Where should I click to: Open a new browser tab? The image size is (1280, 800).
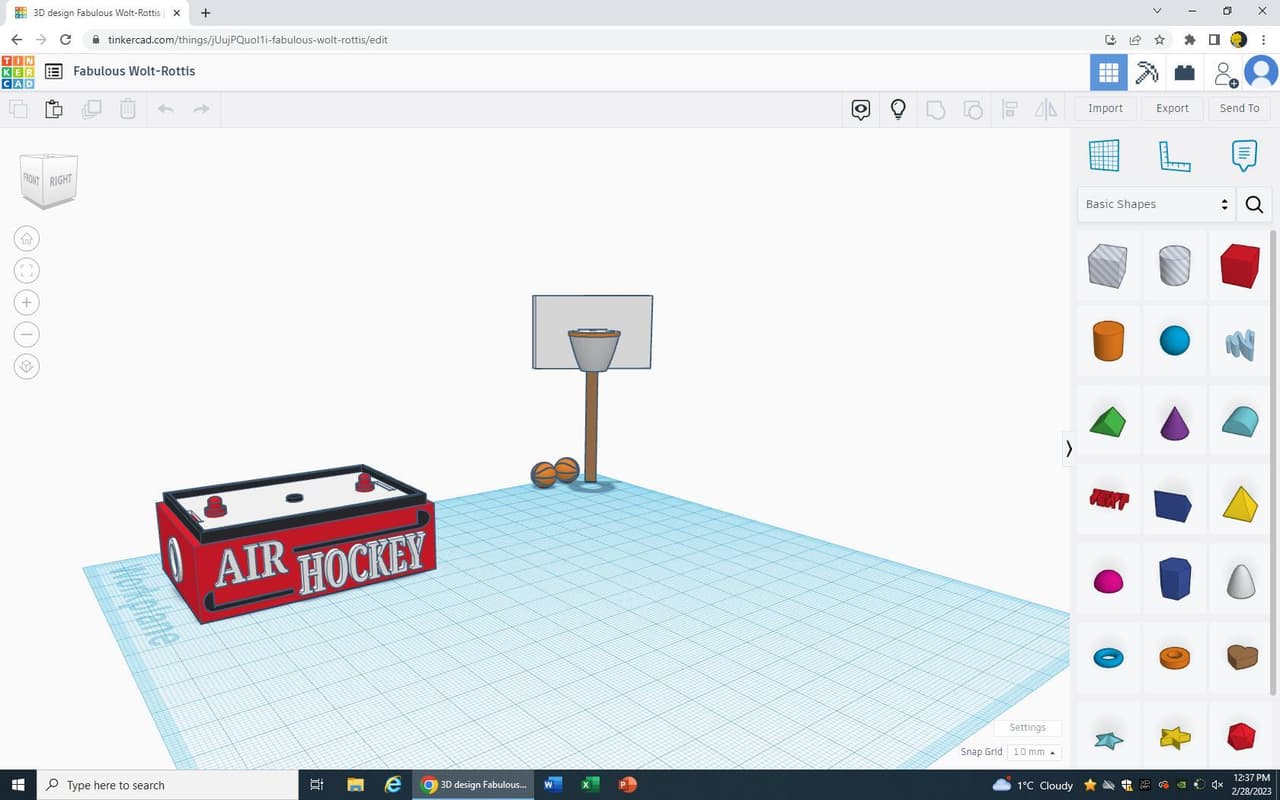point(206,13)
